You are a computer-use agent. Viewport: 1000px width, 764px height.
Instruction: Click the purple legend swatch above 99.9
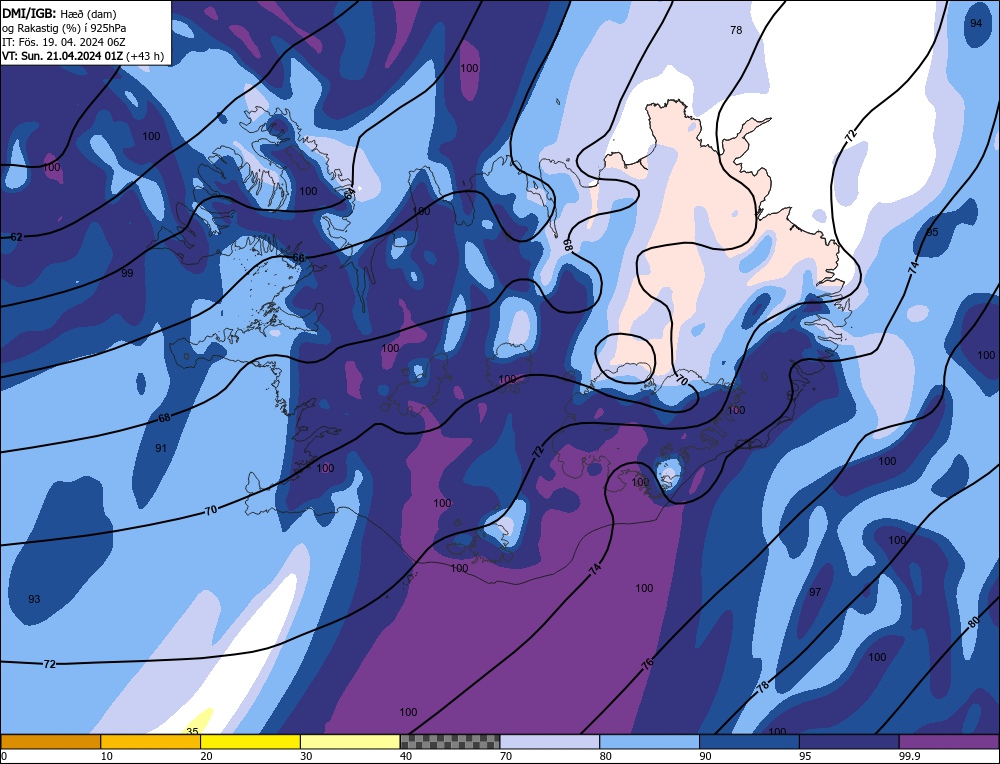(x=949, y=741)
